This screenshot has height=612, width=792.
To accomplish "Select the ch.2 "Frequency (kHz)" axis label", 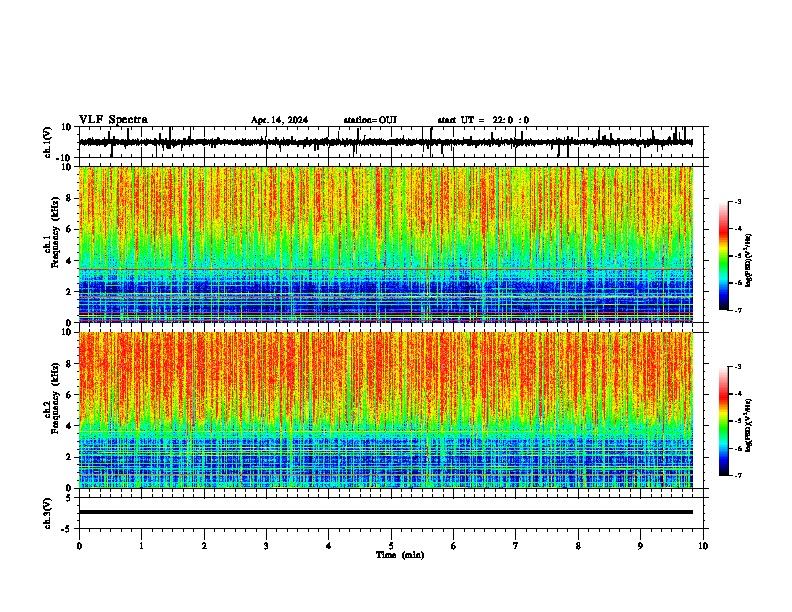I will coord(55,398).
